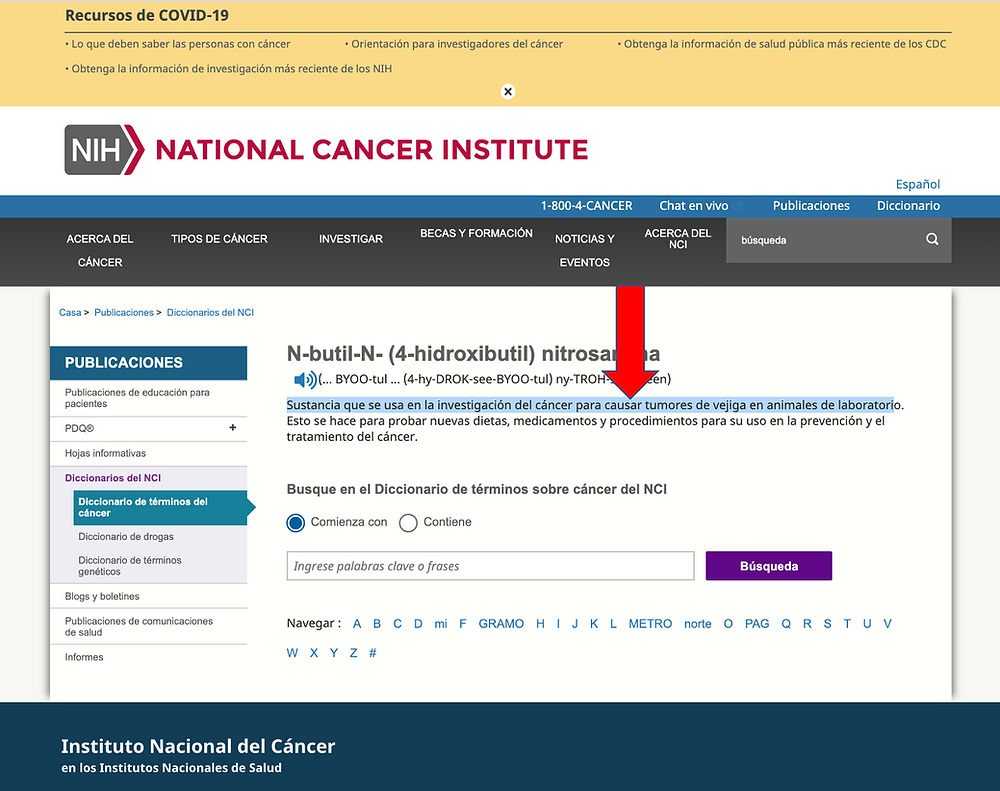Screen dimensions: 1000x791
Task: Open Diccionario in the blue bar
Action: tap(908, 206)
